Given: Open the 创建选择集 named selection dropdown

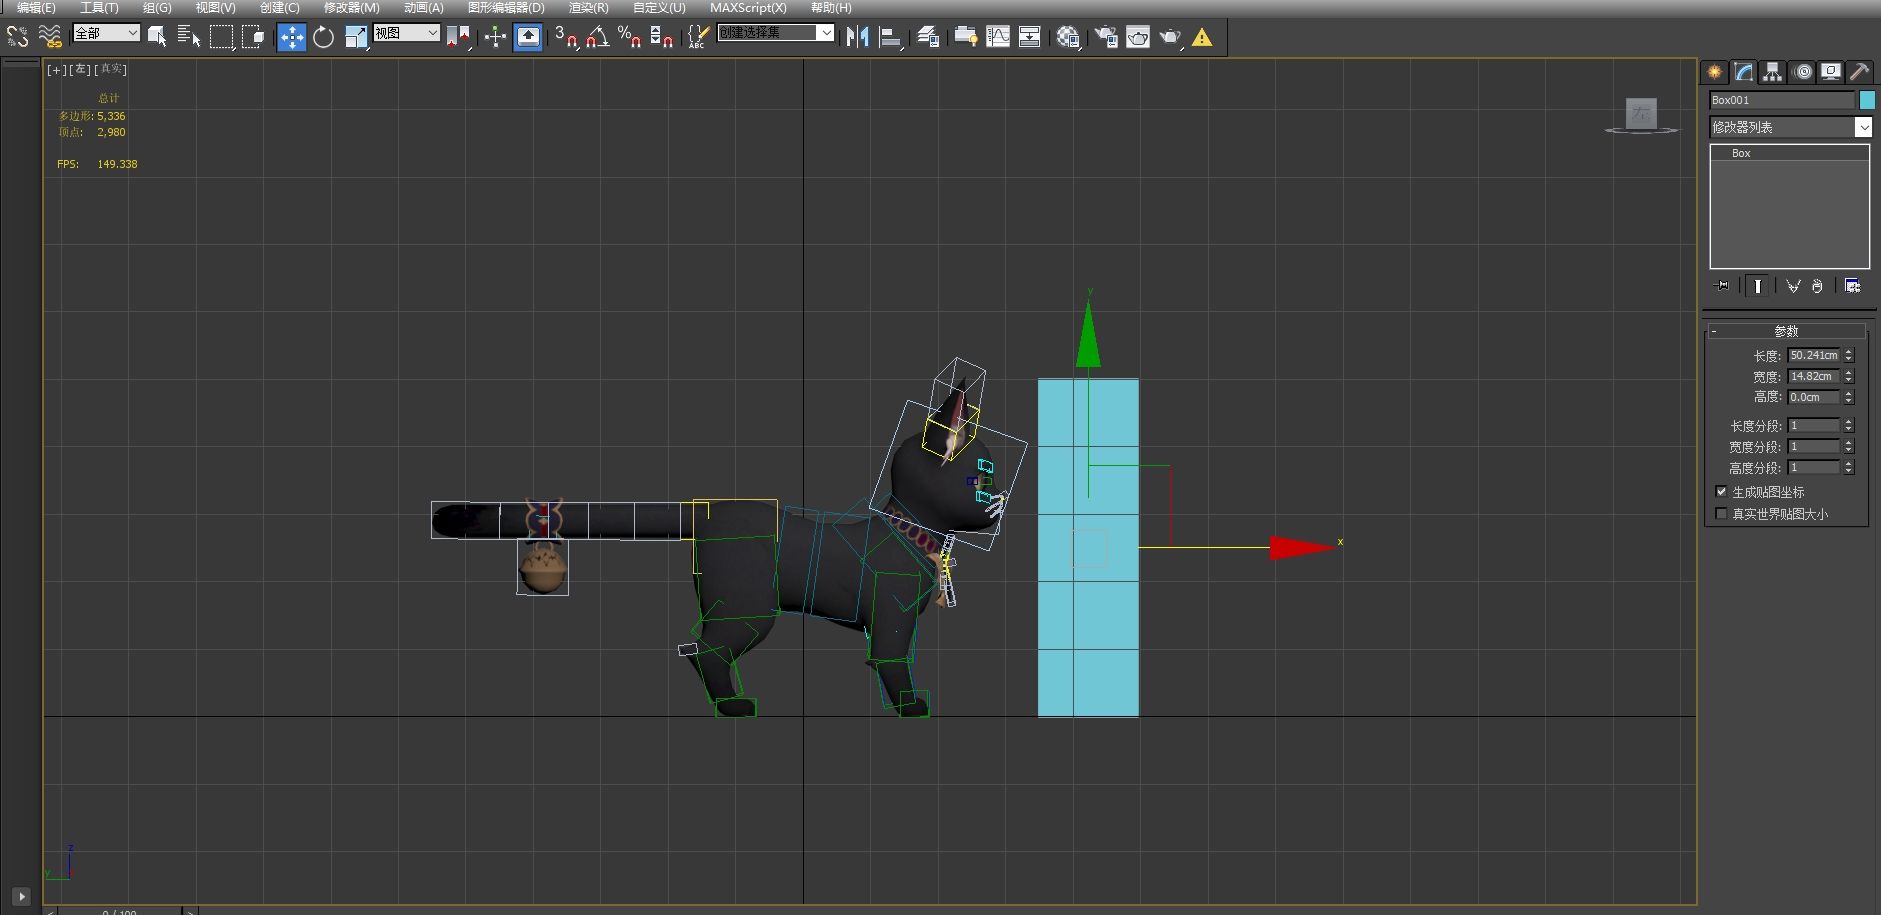Looking at the screenshot, I should pos(776,33).
